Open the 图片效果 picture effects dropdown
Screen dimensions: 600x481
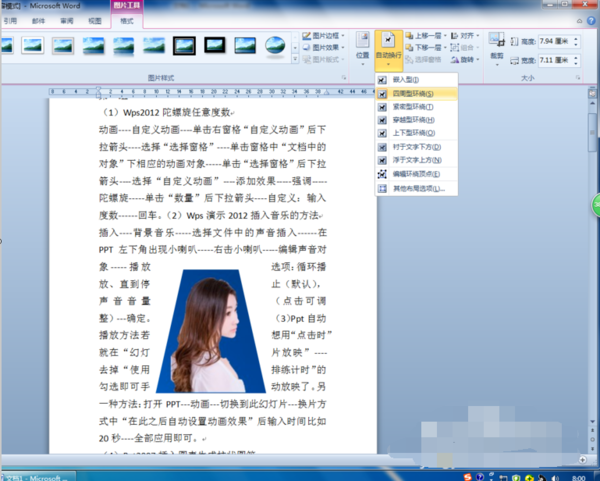pyautogui.click(x=325, y=47)
